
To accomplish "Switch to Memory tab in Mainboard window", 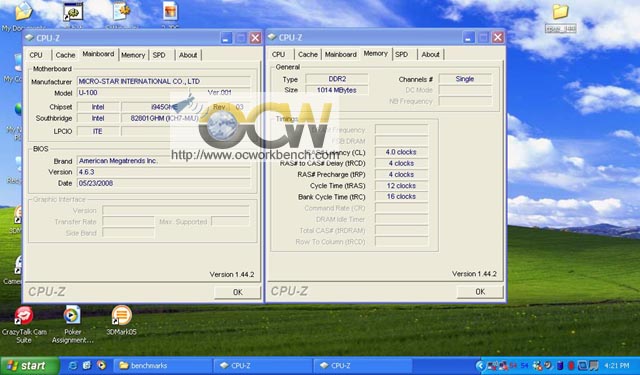I will [x=133, y=55].
